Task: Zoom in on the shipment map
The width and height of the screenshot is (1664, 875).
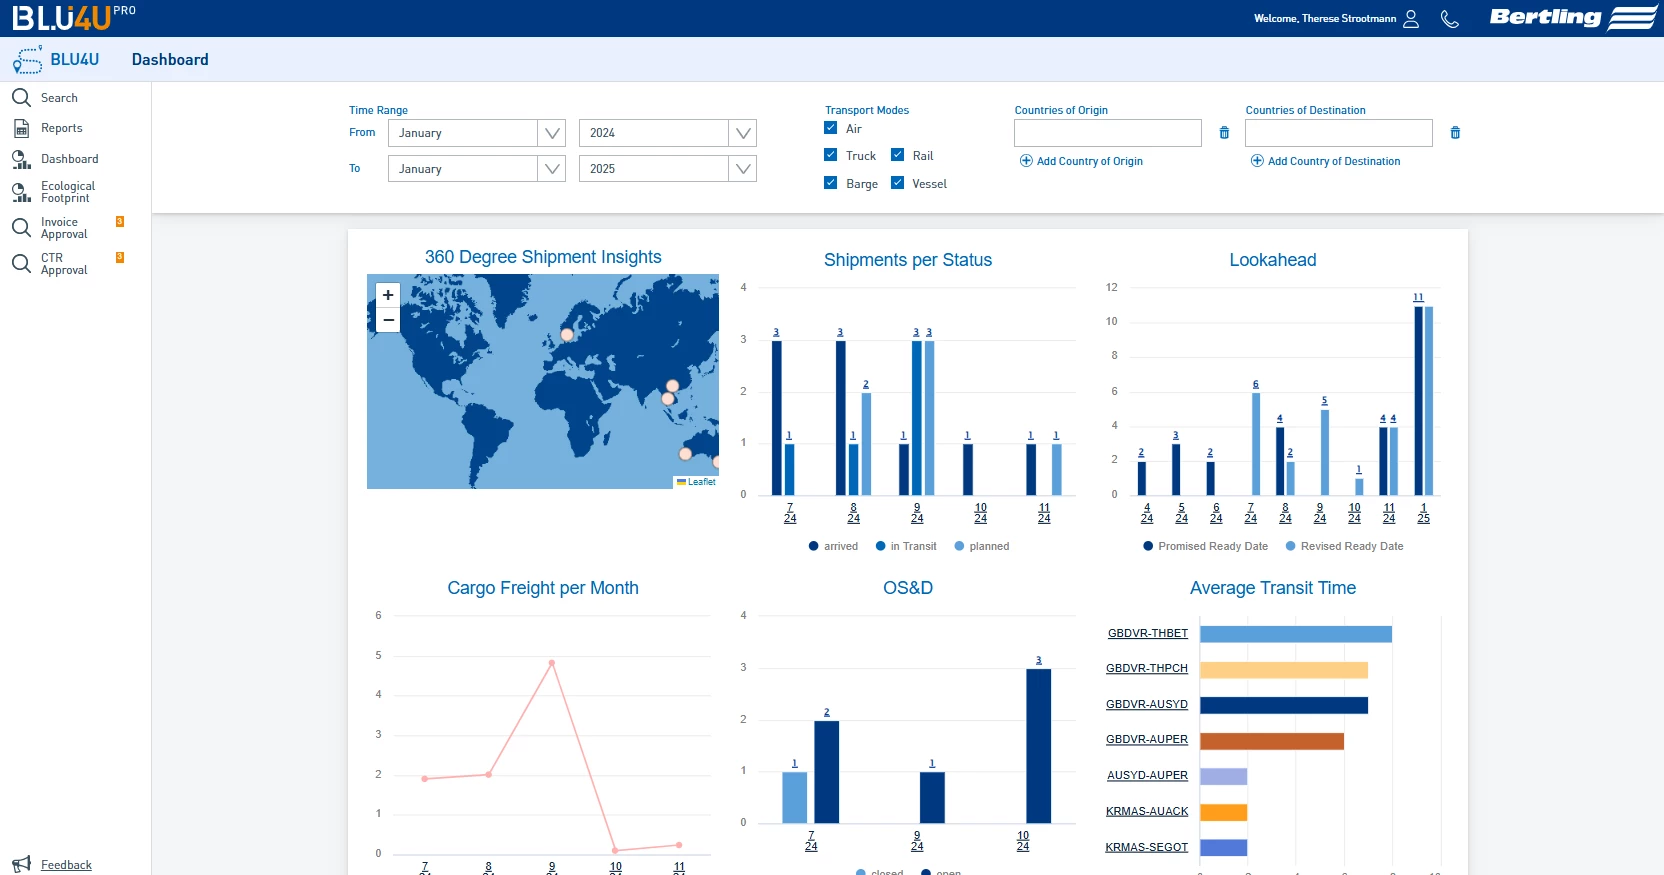Action: coord(388,295)
